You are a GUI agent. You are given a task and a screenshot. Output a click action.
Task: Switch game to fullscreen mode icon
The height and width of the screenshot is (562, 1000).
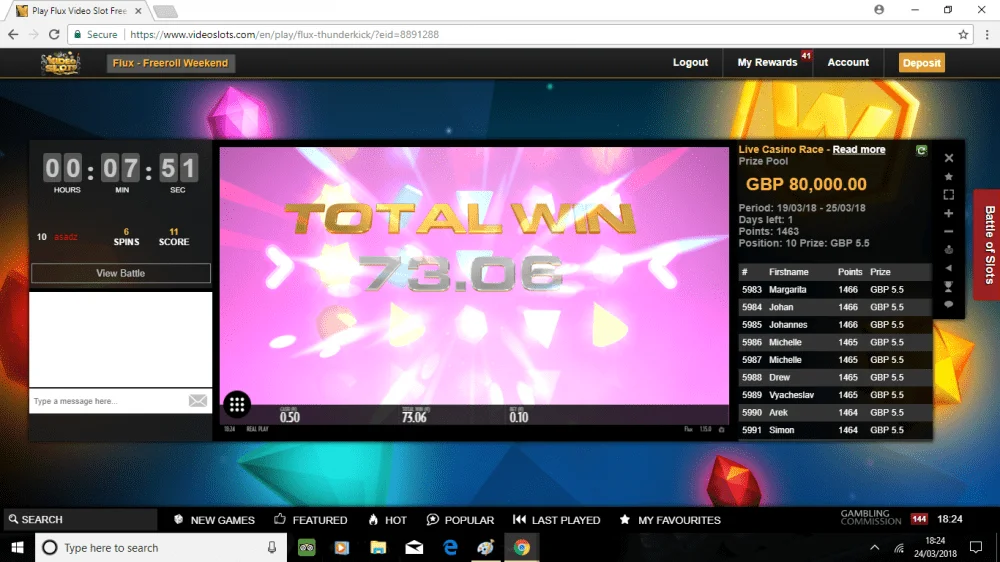coord(949,195)
